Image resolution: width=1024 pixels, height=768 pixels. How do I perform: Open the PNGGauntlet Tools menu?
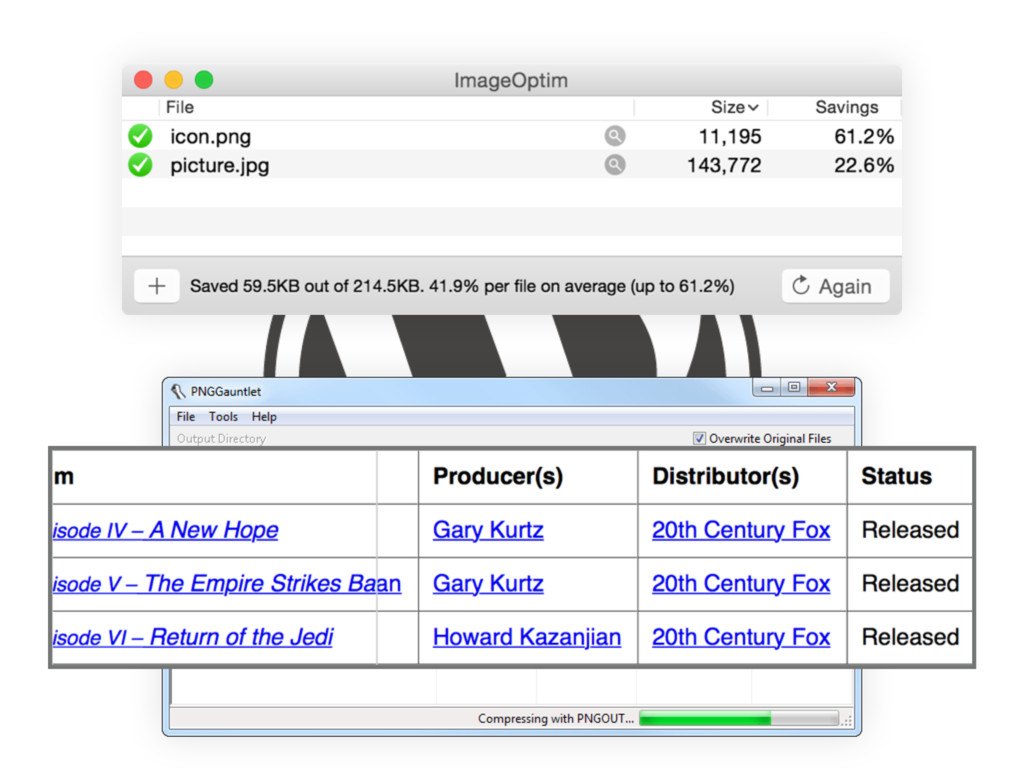[x=223, y=417]
